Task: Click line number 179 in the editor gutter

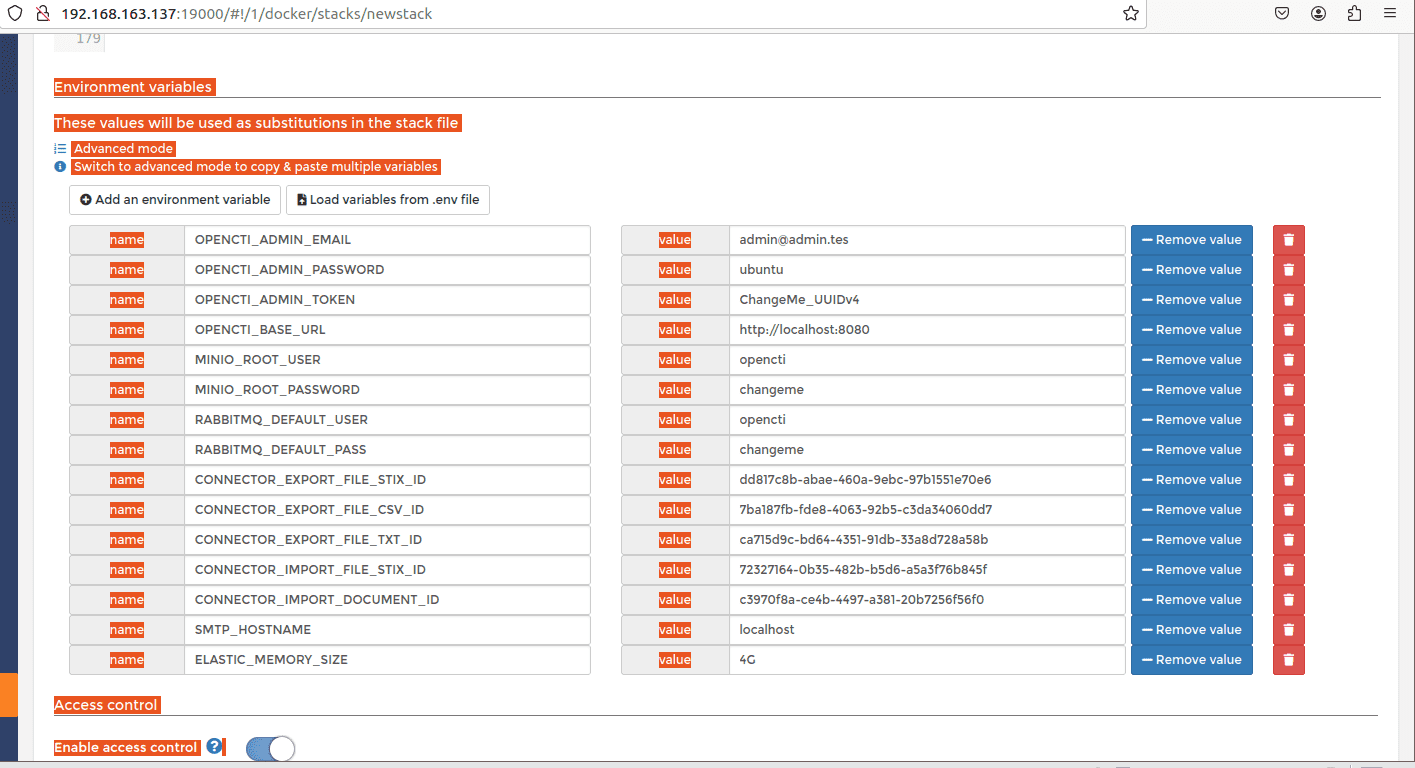Action: [x=88, y=39]
